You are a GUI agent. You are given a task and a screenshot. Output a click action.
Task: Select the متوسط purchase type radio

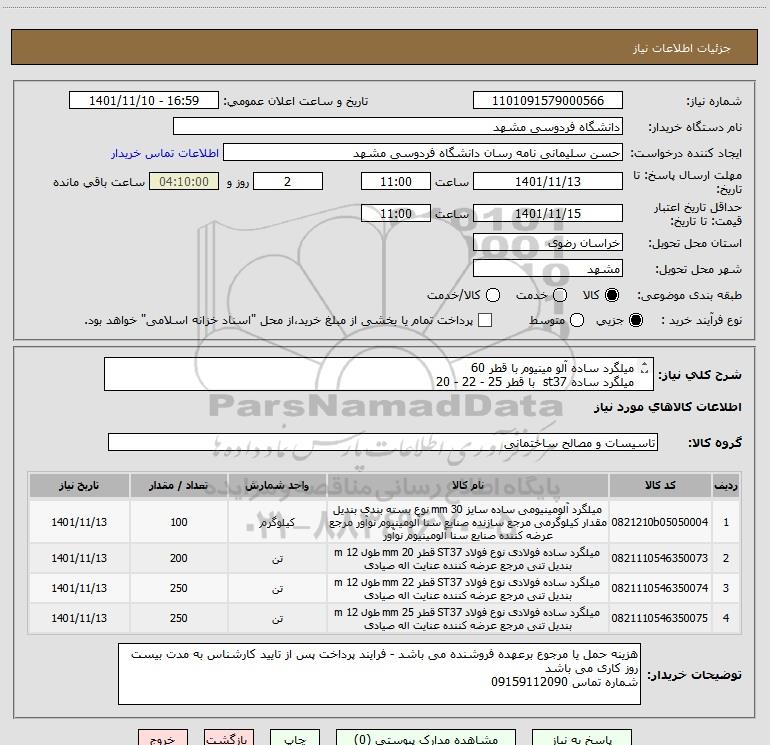(577, 320)
